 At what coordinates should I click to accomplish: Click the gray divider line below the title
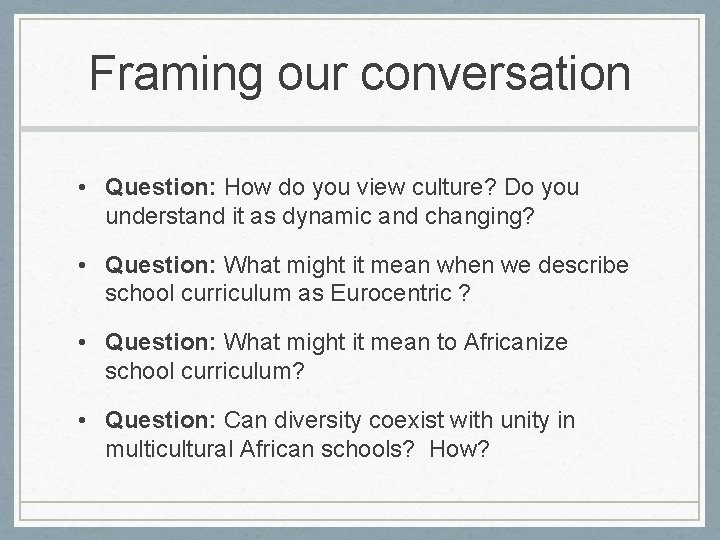click(360, 129)
